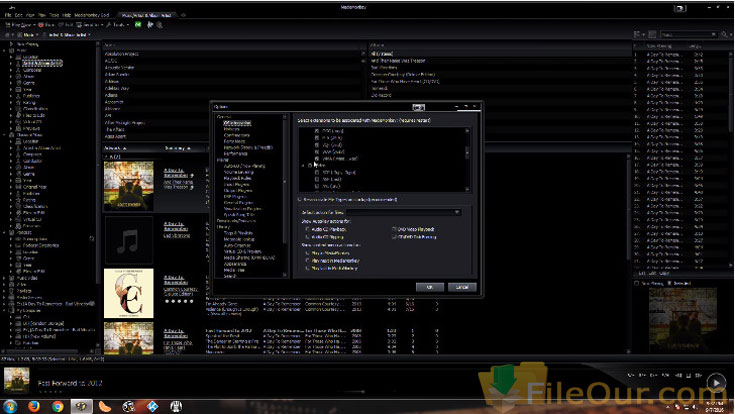Select the Album node under Music
Viewport: 735px width, 414px height.
point(29,76)
